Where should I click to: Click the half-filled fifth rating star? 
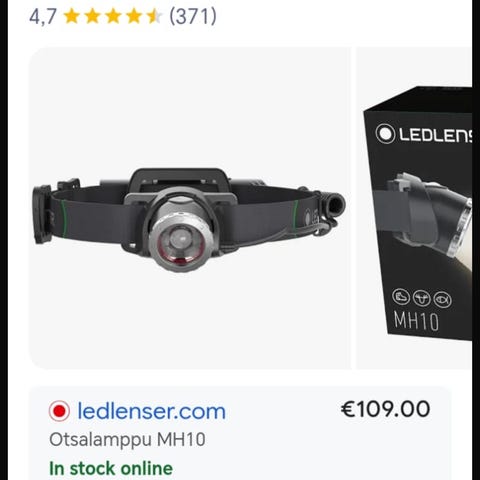coord(154,16)
